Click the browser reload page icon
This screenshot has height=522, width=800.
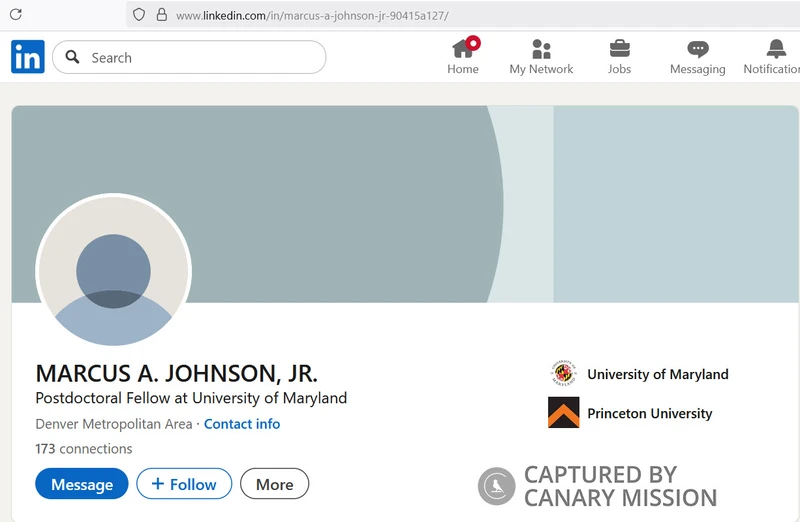tap(15, 15)
